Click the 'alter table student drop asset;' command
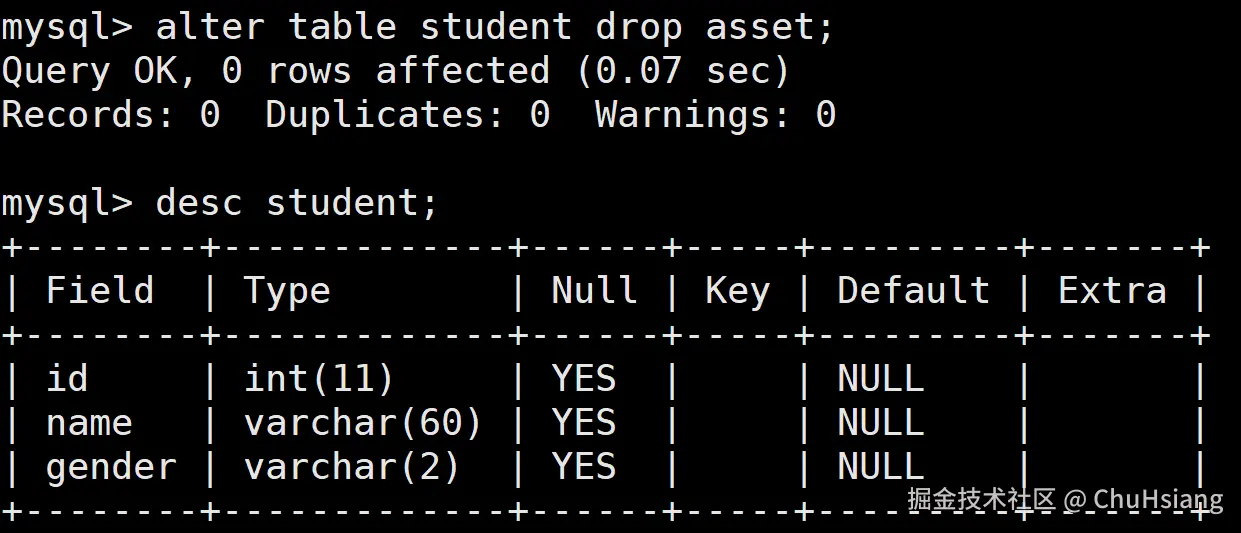 [x=494, y=27]
